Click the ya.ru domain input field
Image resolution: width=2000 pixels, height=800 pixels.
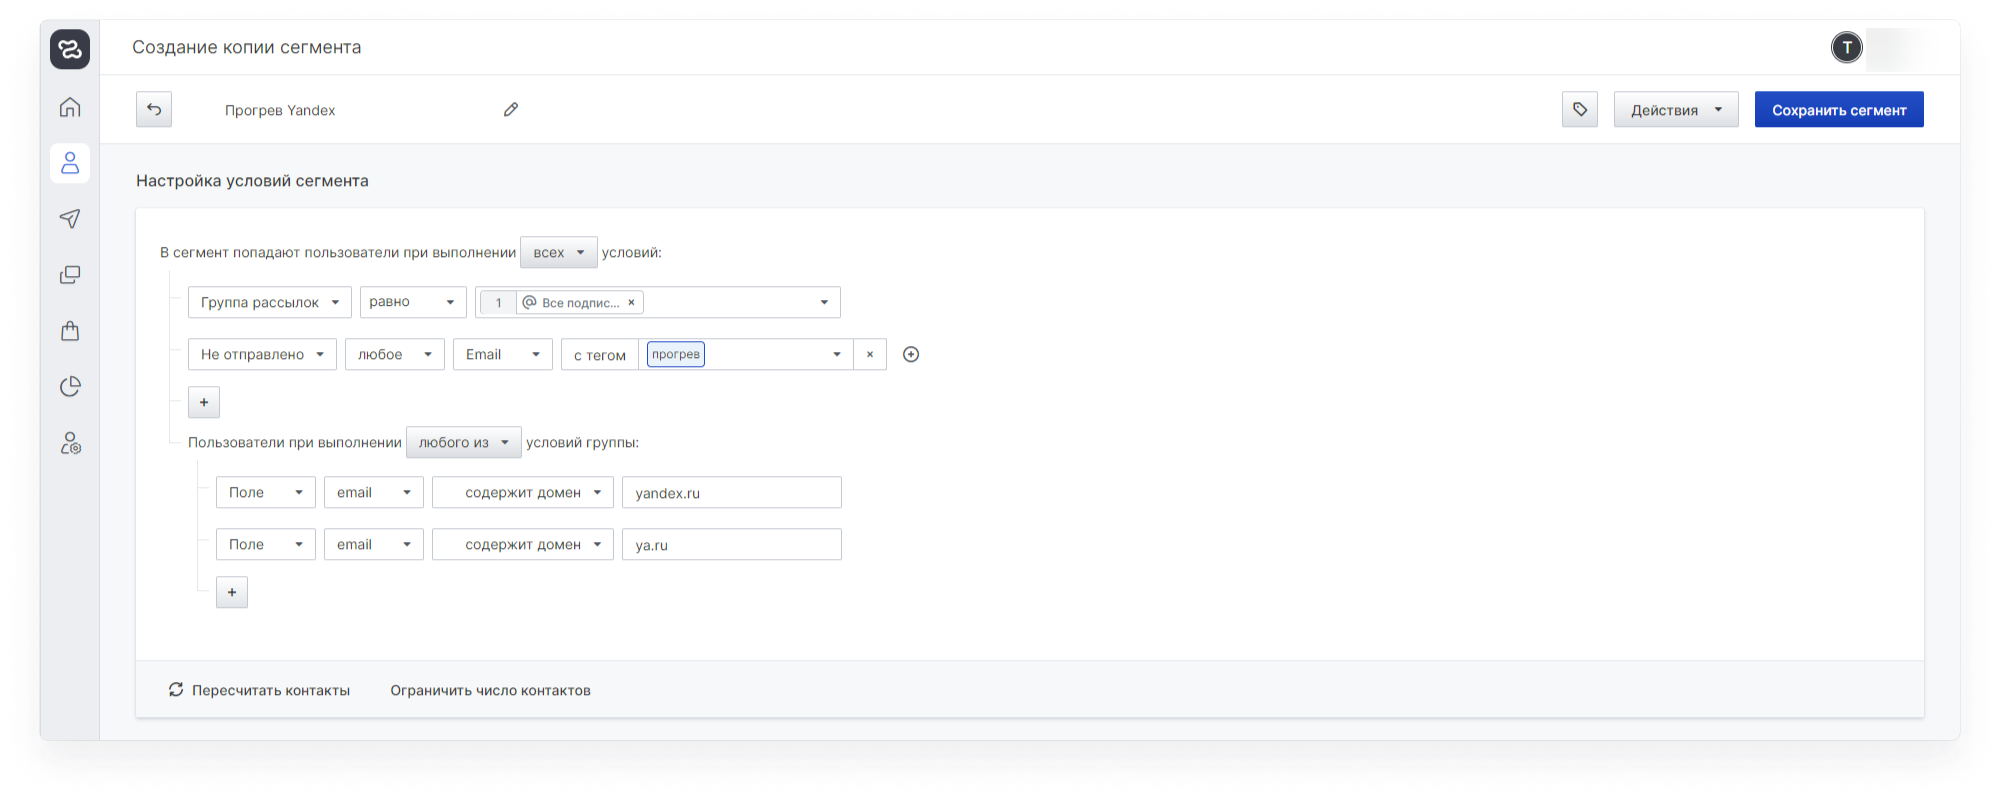732,544
